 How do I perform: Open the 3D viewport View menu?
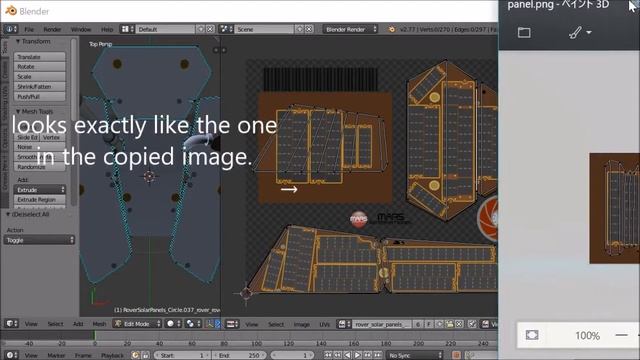(x=31, y=324)
